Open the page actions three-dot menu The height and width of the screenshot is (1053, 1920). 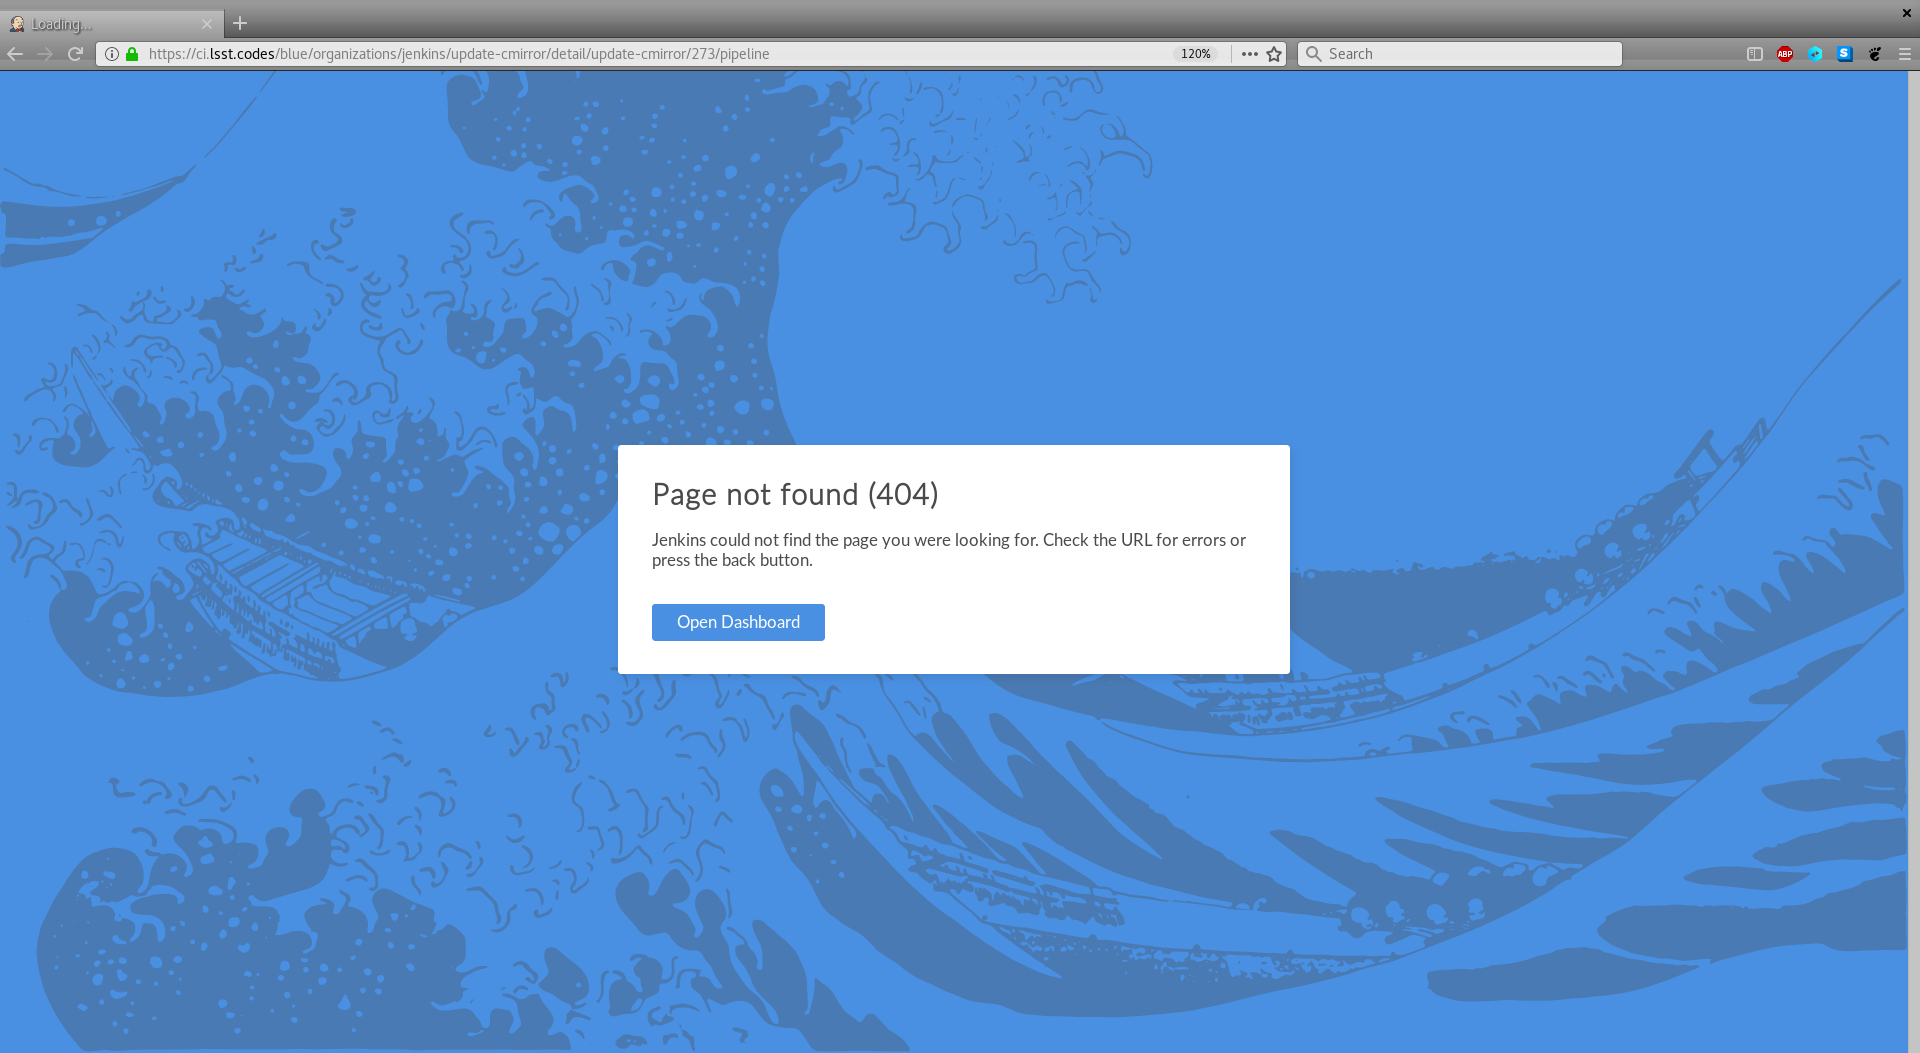click(x=1249, y=54)
